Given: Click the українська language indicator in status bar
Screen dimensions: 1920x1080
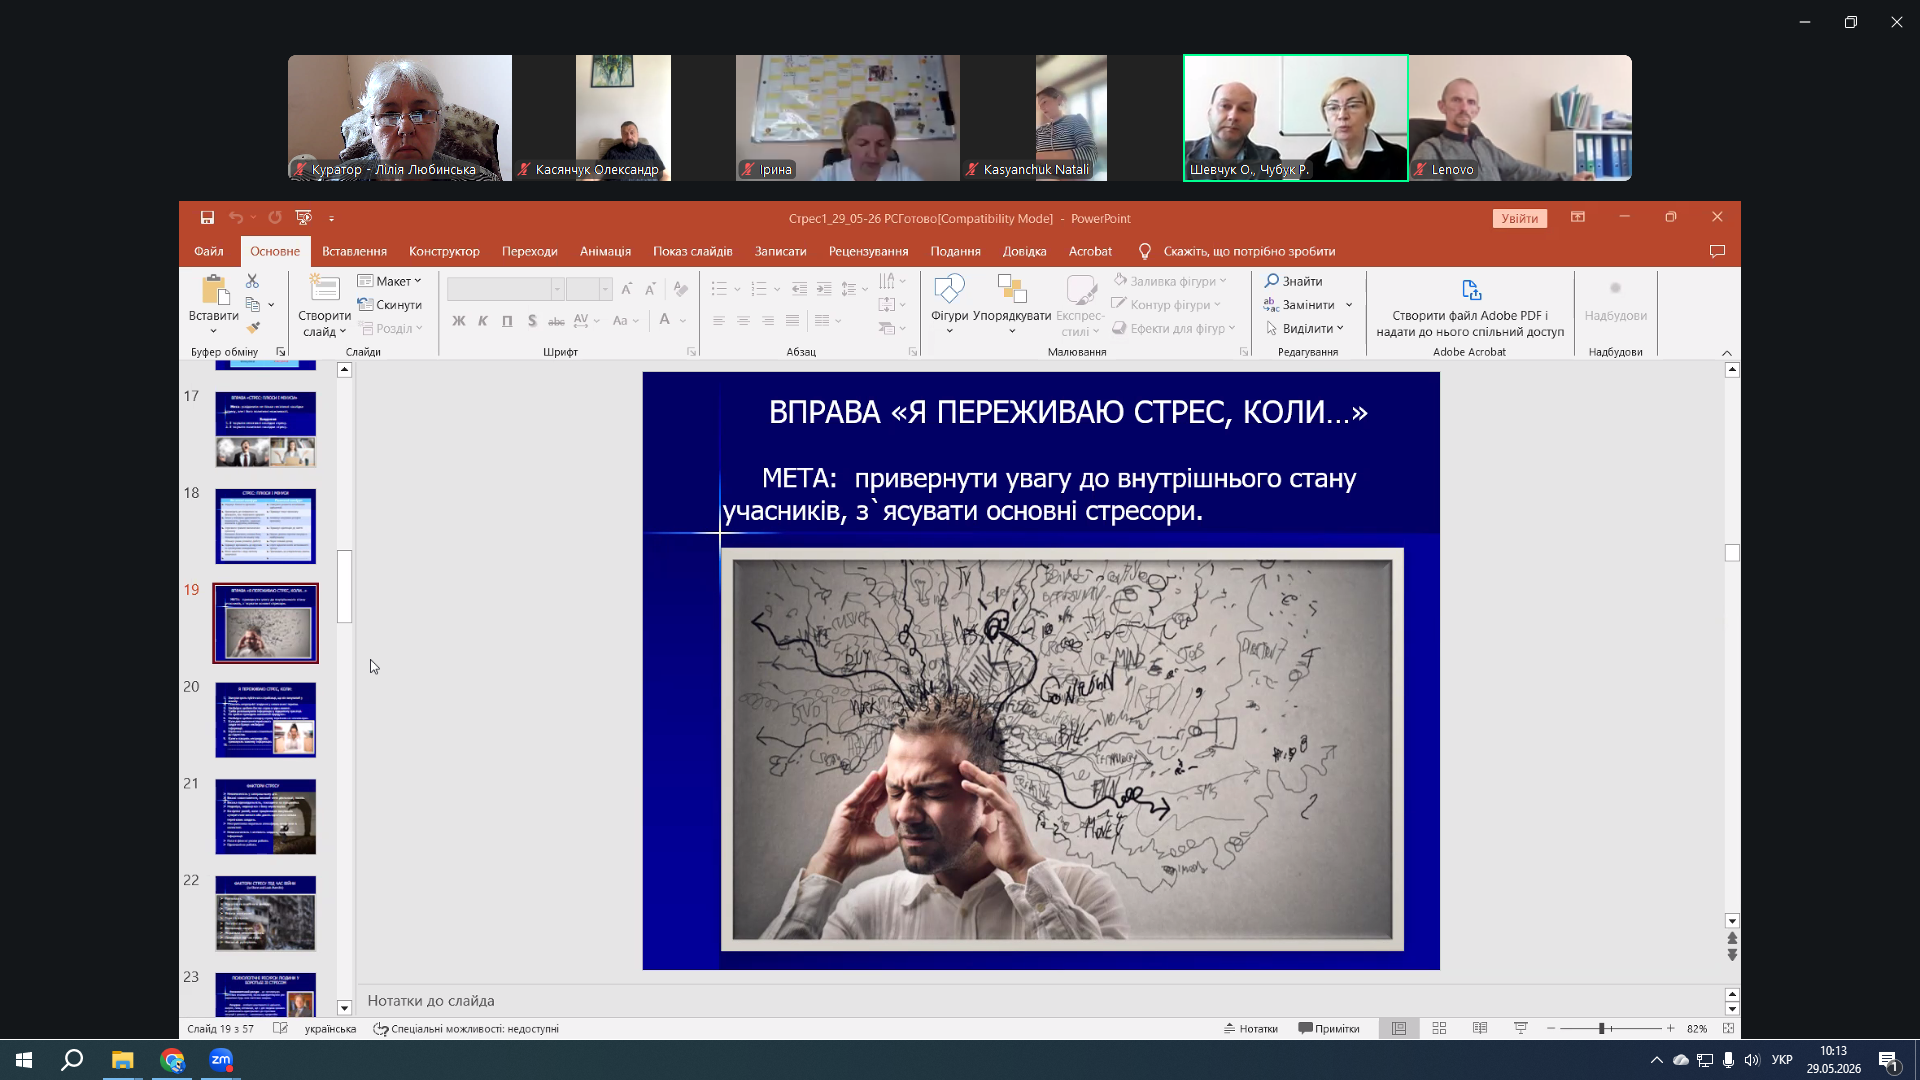Looking at the screenshot, I should click(x=330, y=1028).
